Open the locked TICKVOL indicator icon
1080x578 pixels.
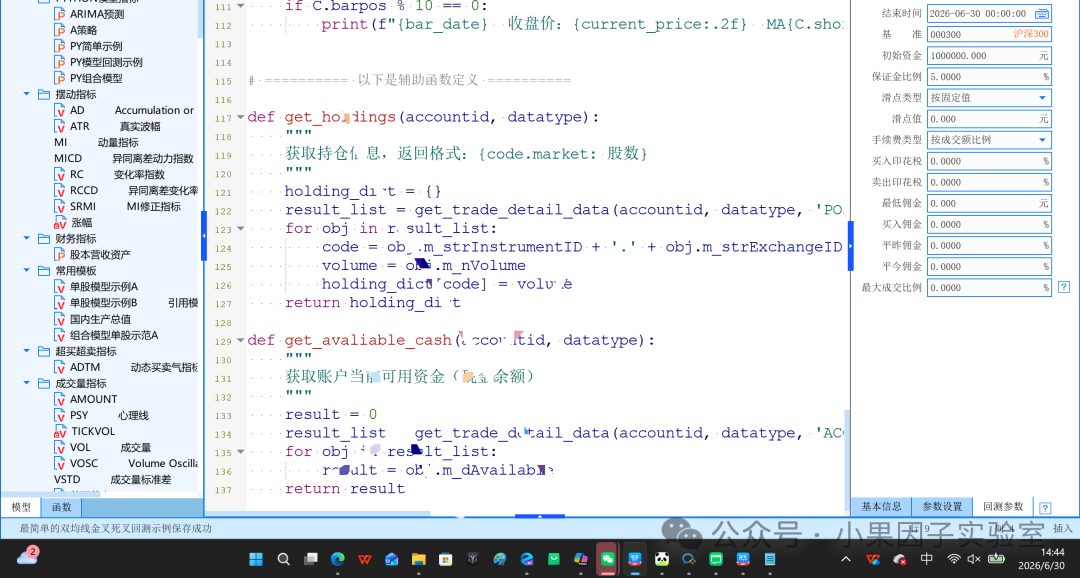60,431
